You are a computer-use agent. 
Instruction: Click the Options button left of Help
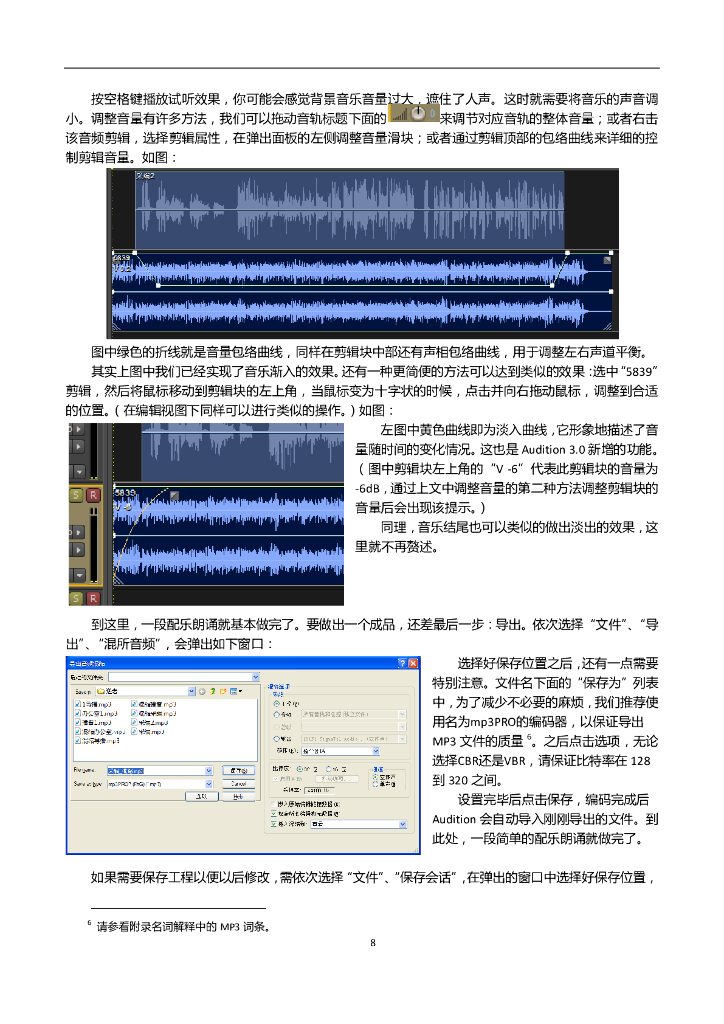(202, 796)
